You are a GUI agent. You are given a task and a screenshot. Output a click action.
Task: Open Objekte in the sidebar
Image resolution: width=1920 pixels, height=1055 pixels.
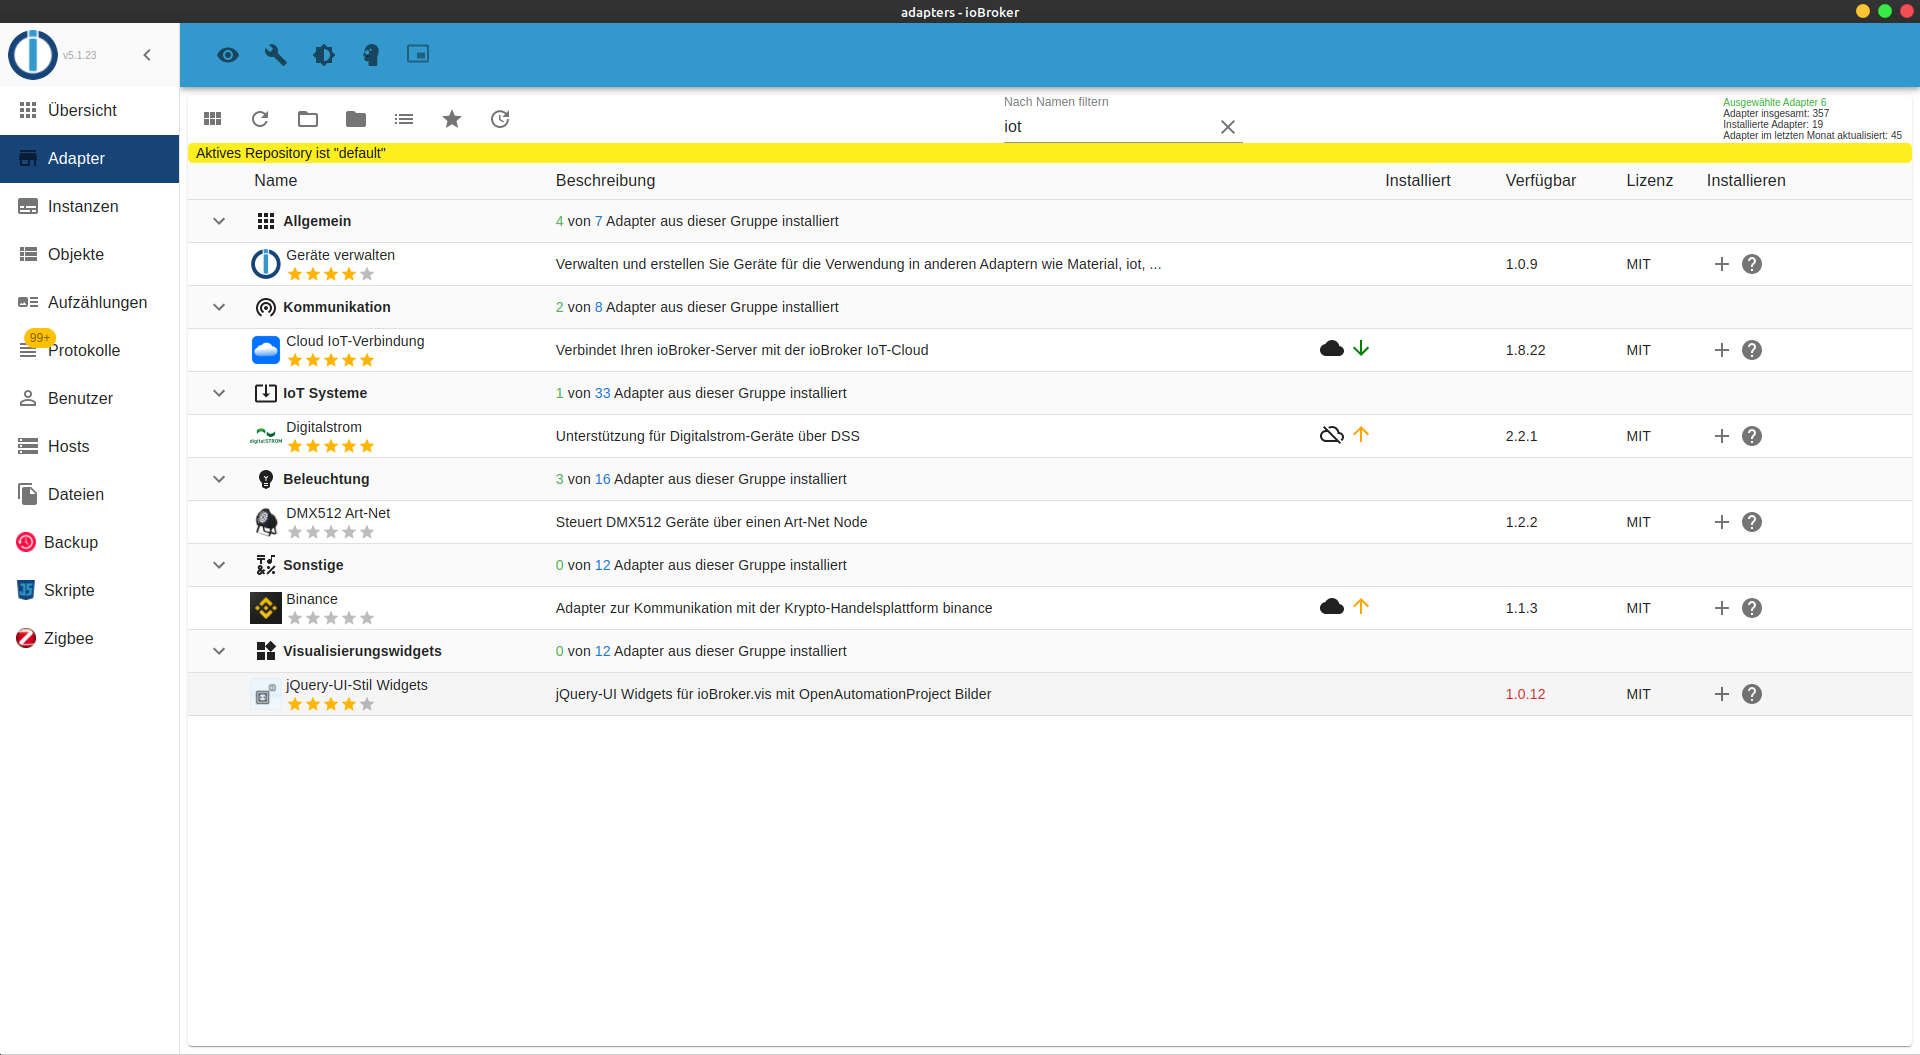90,254
